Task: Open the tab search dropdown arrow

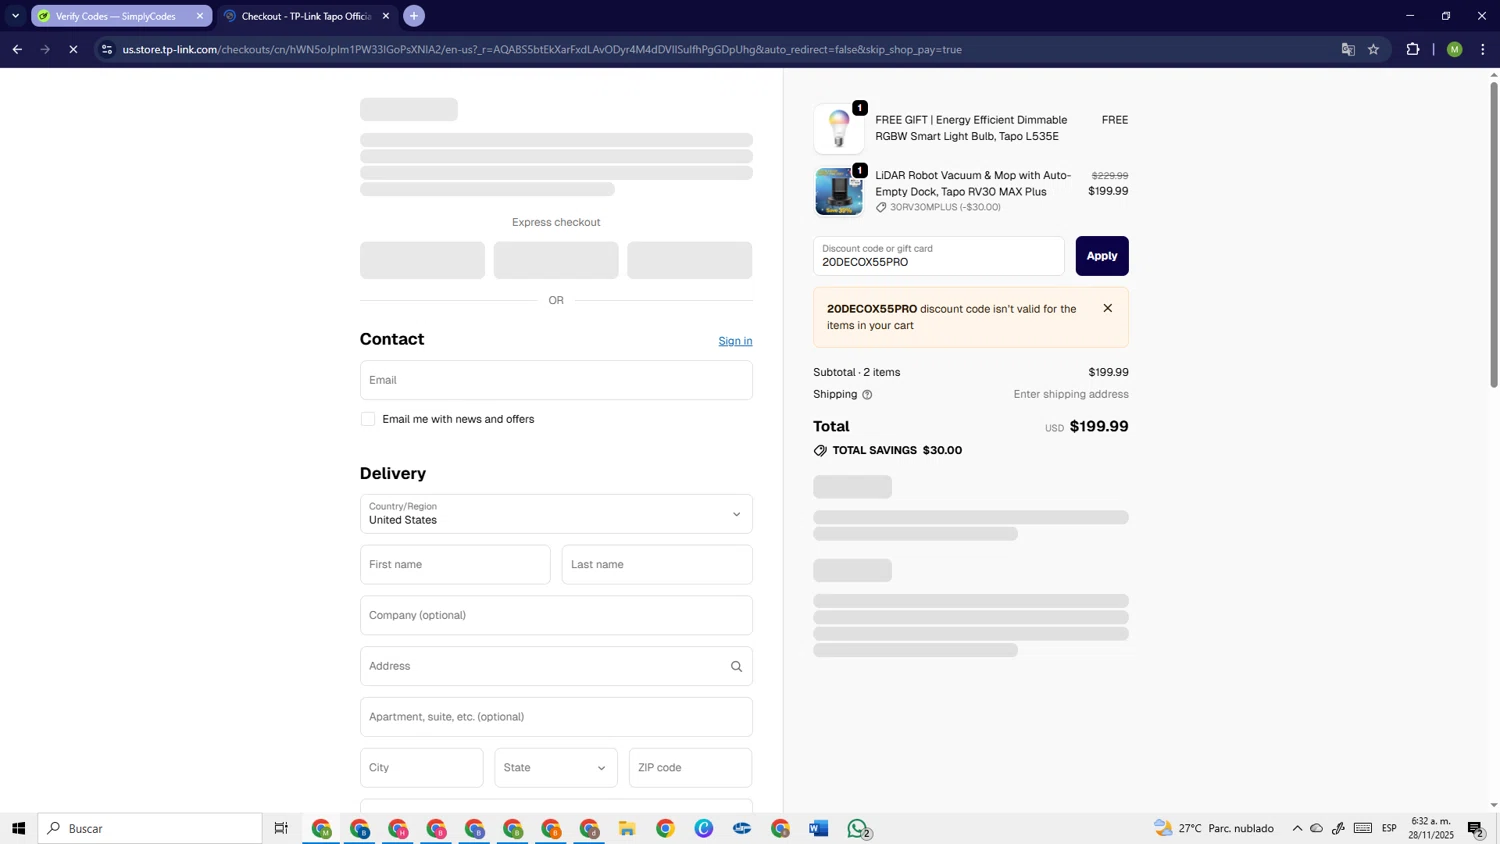Action: pyautogui.click(x=15, y=16)
